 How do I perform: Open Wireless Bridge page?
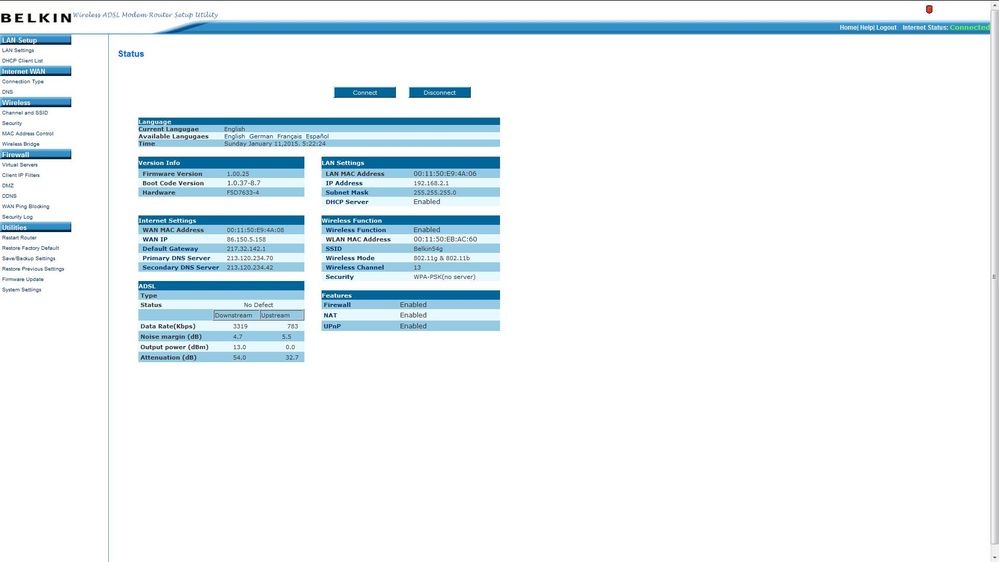[20, 144]
